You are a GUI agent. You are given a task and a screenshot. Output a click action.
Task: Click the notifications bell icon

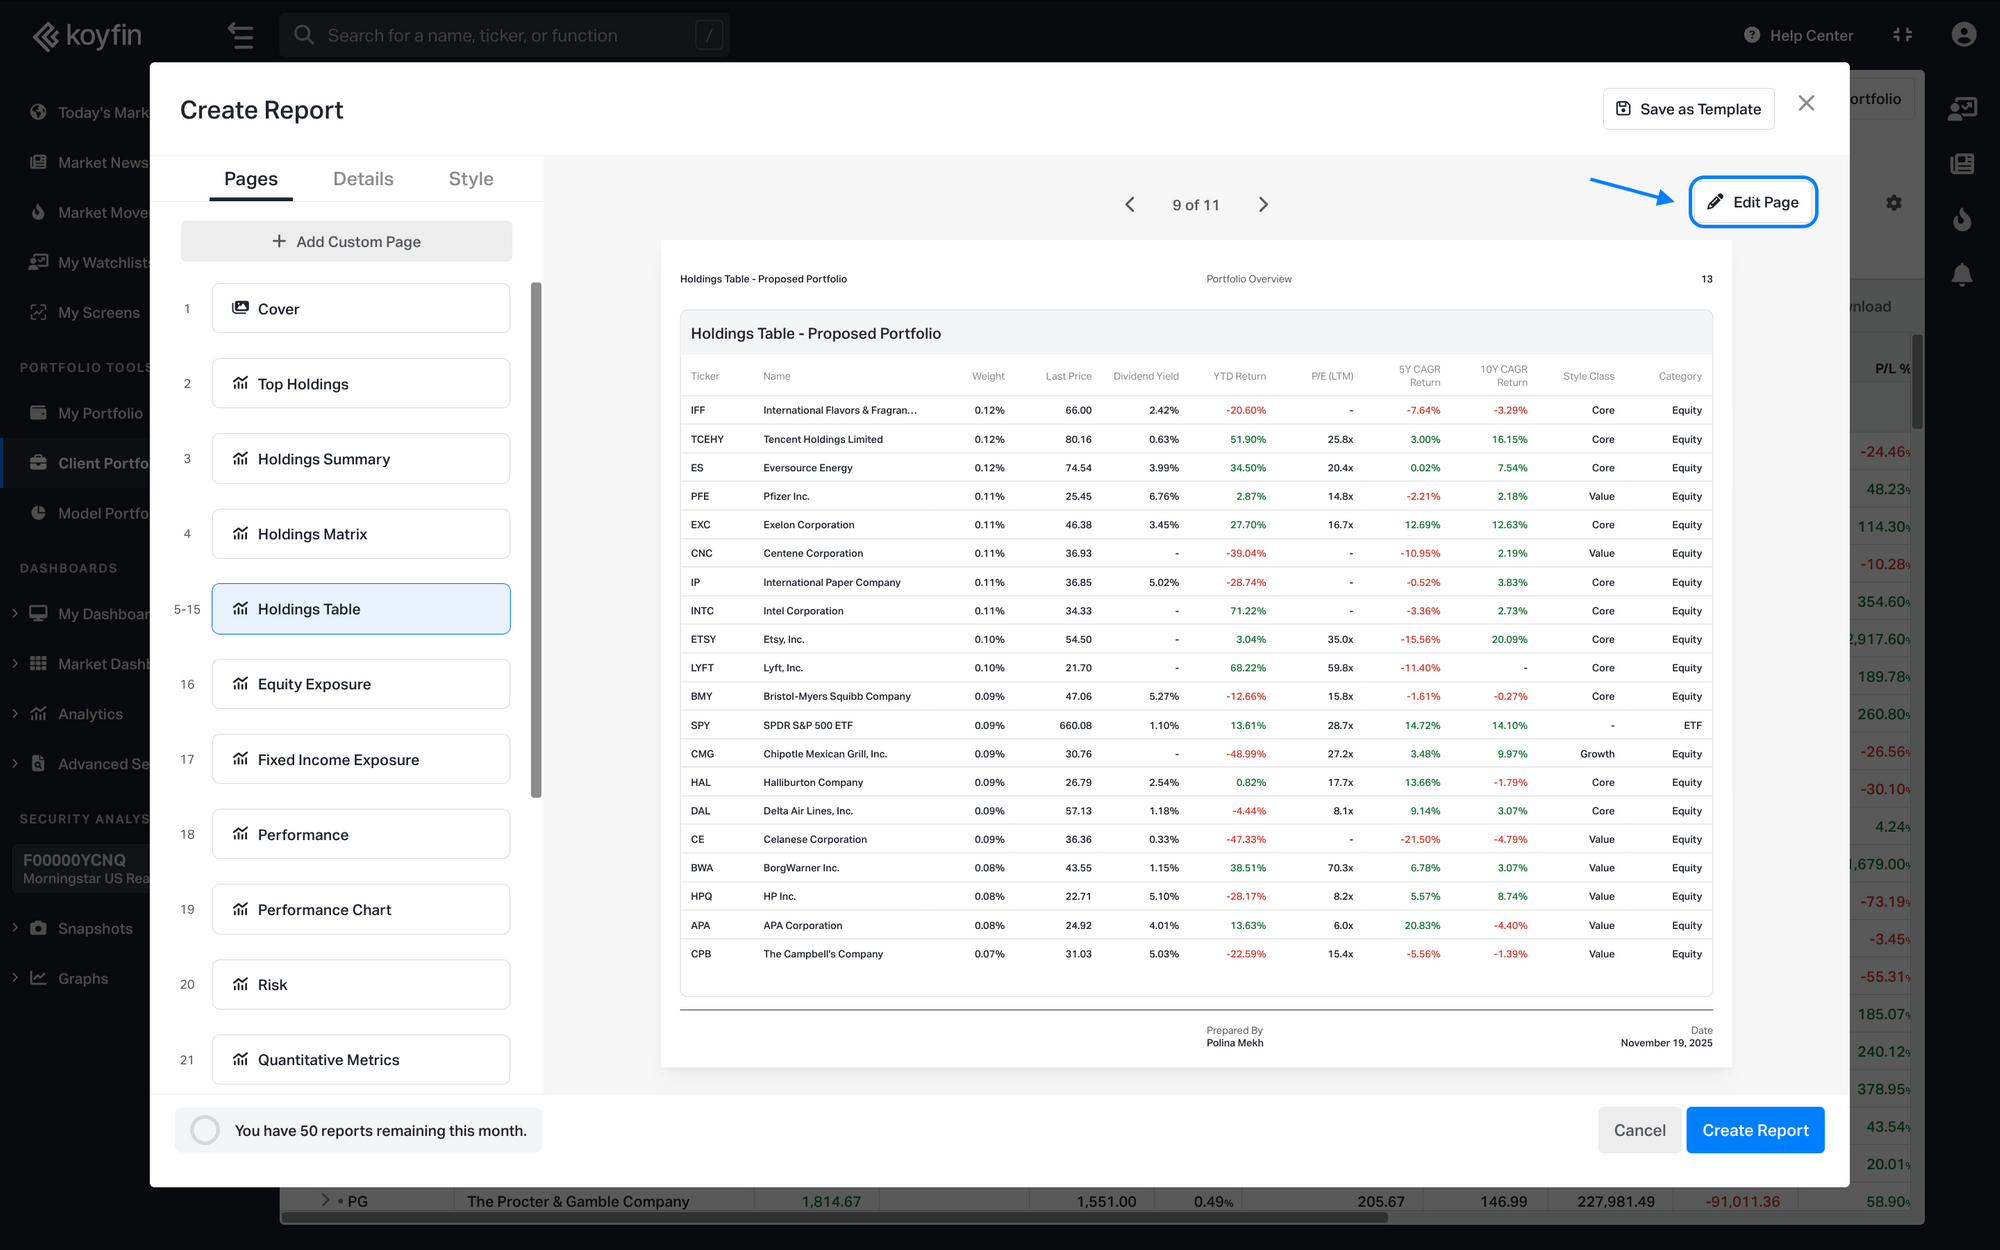(1962, 275)
